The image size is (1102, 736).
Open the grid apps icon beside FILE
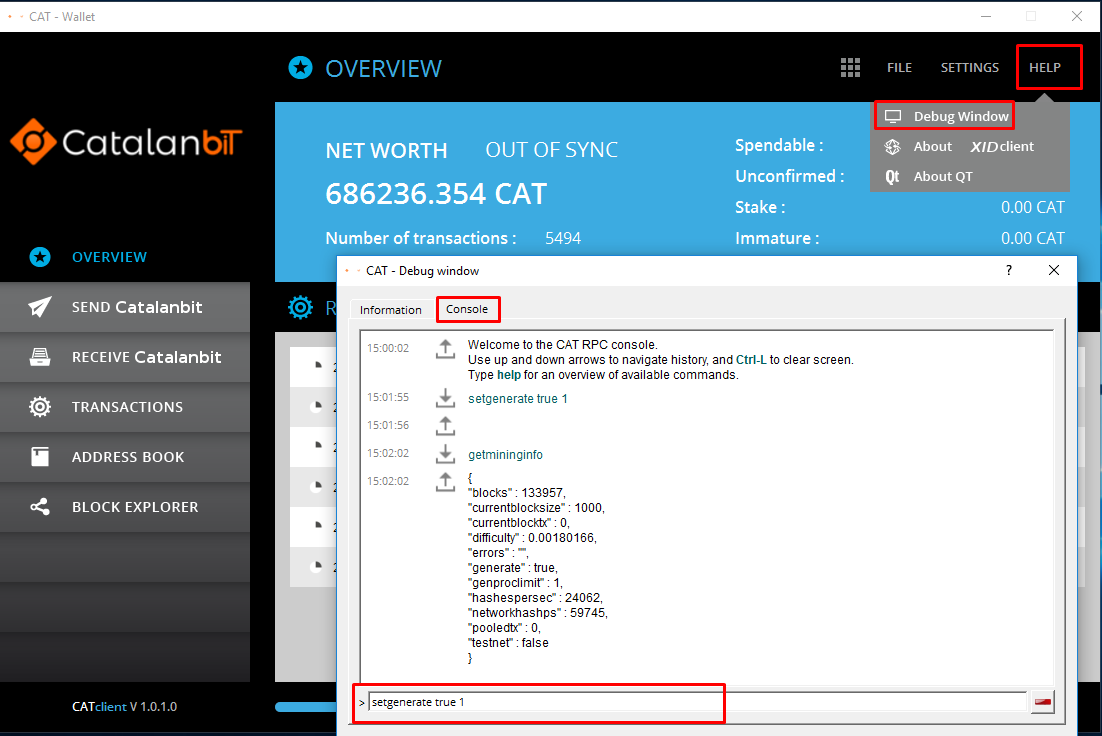coord(850,67)
